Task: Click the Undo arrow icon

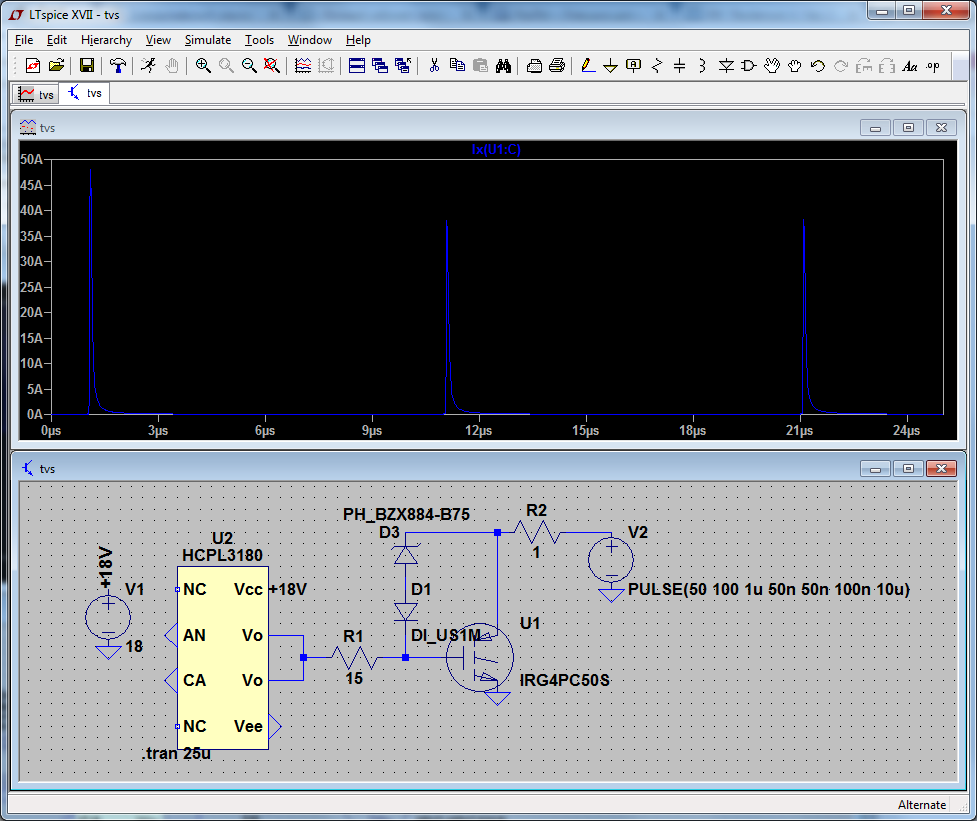Action: (817, 66)
